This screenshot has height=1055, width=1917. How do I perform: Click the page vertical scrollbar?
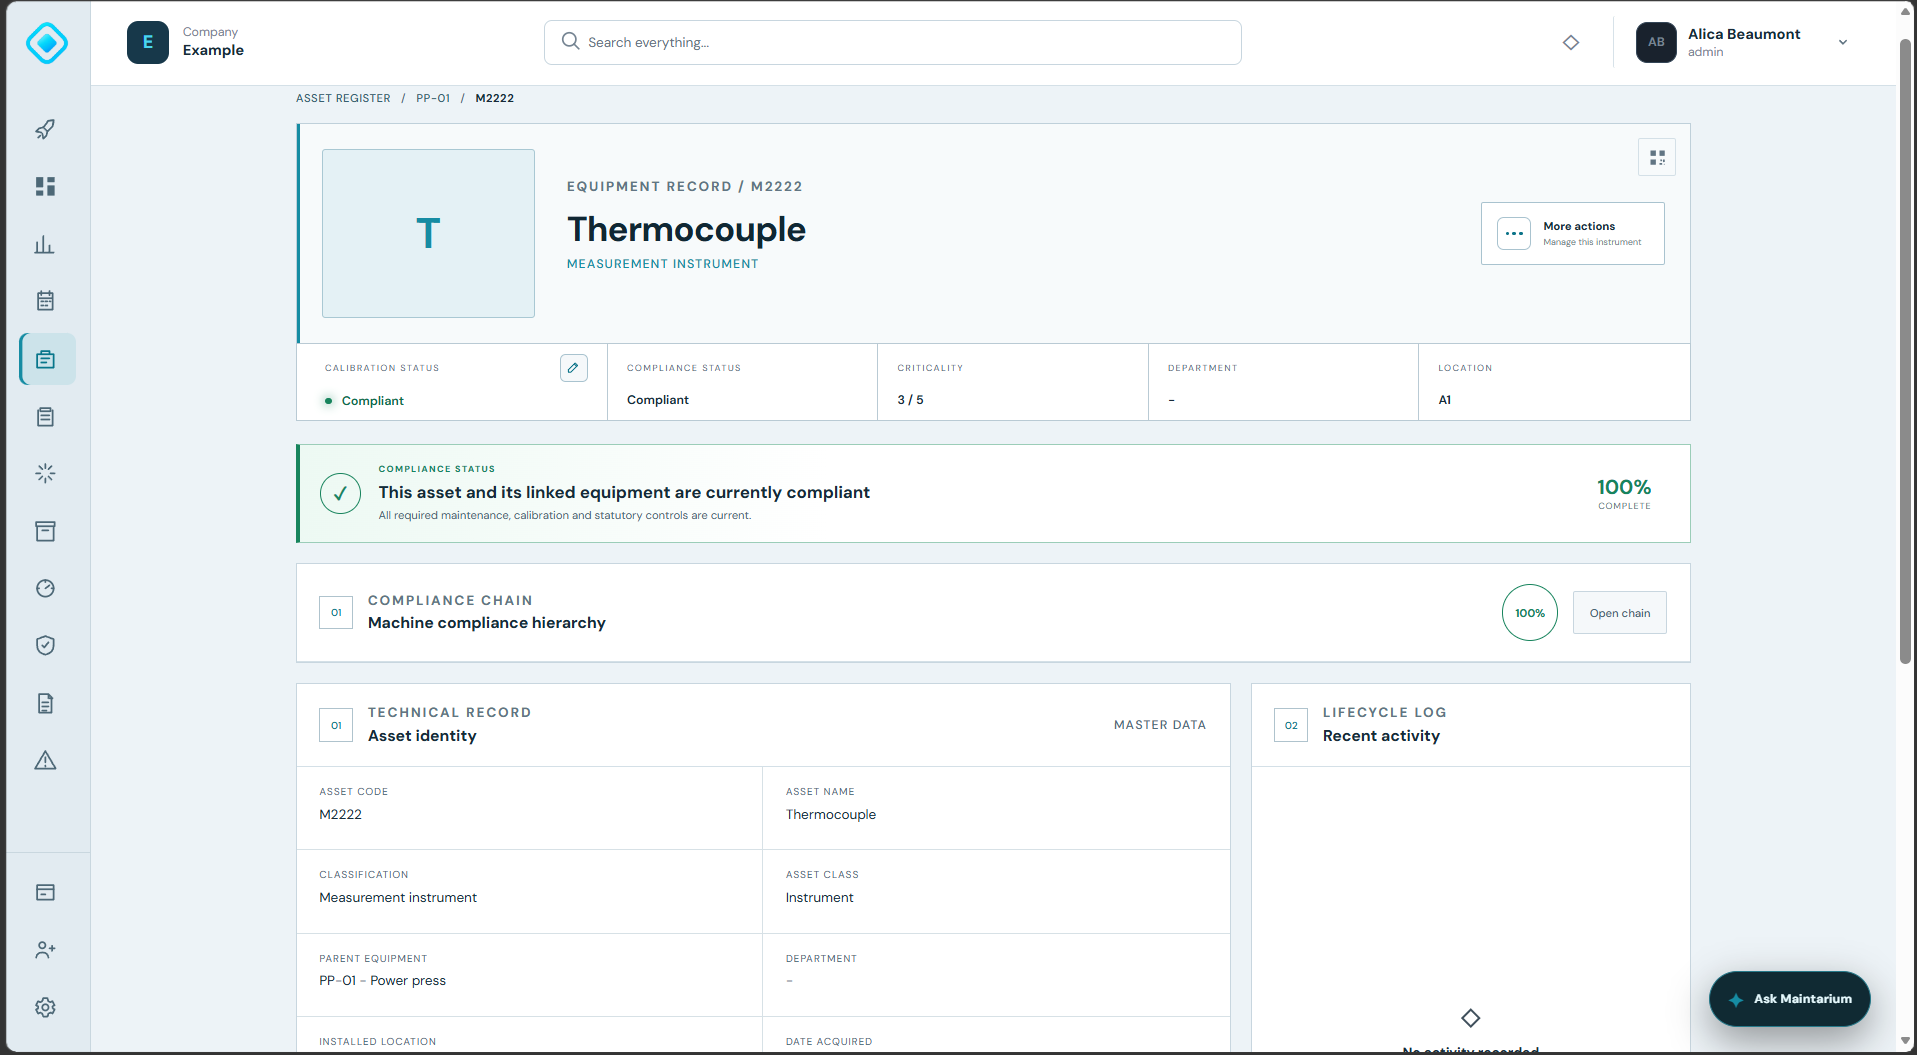point(1905,350)
